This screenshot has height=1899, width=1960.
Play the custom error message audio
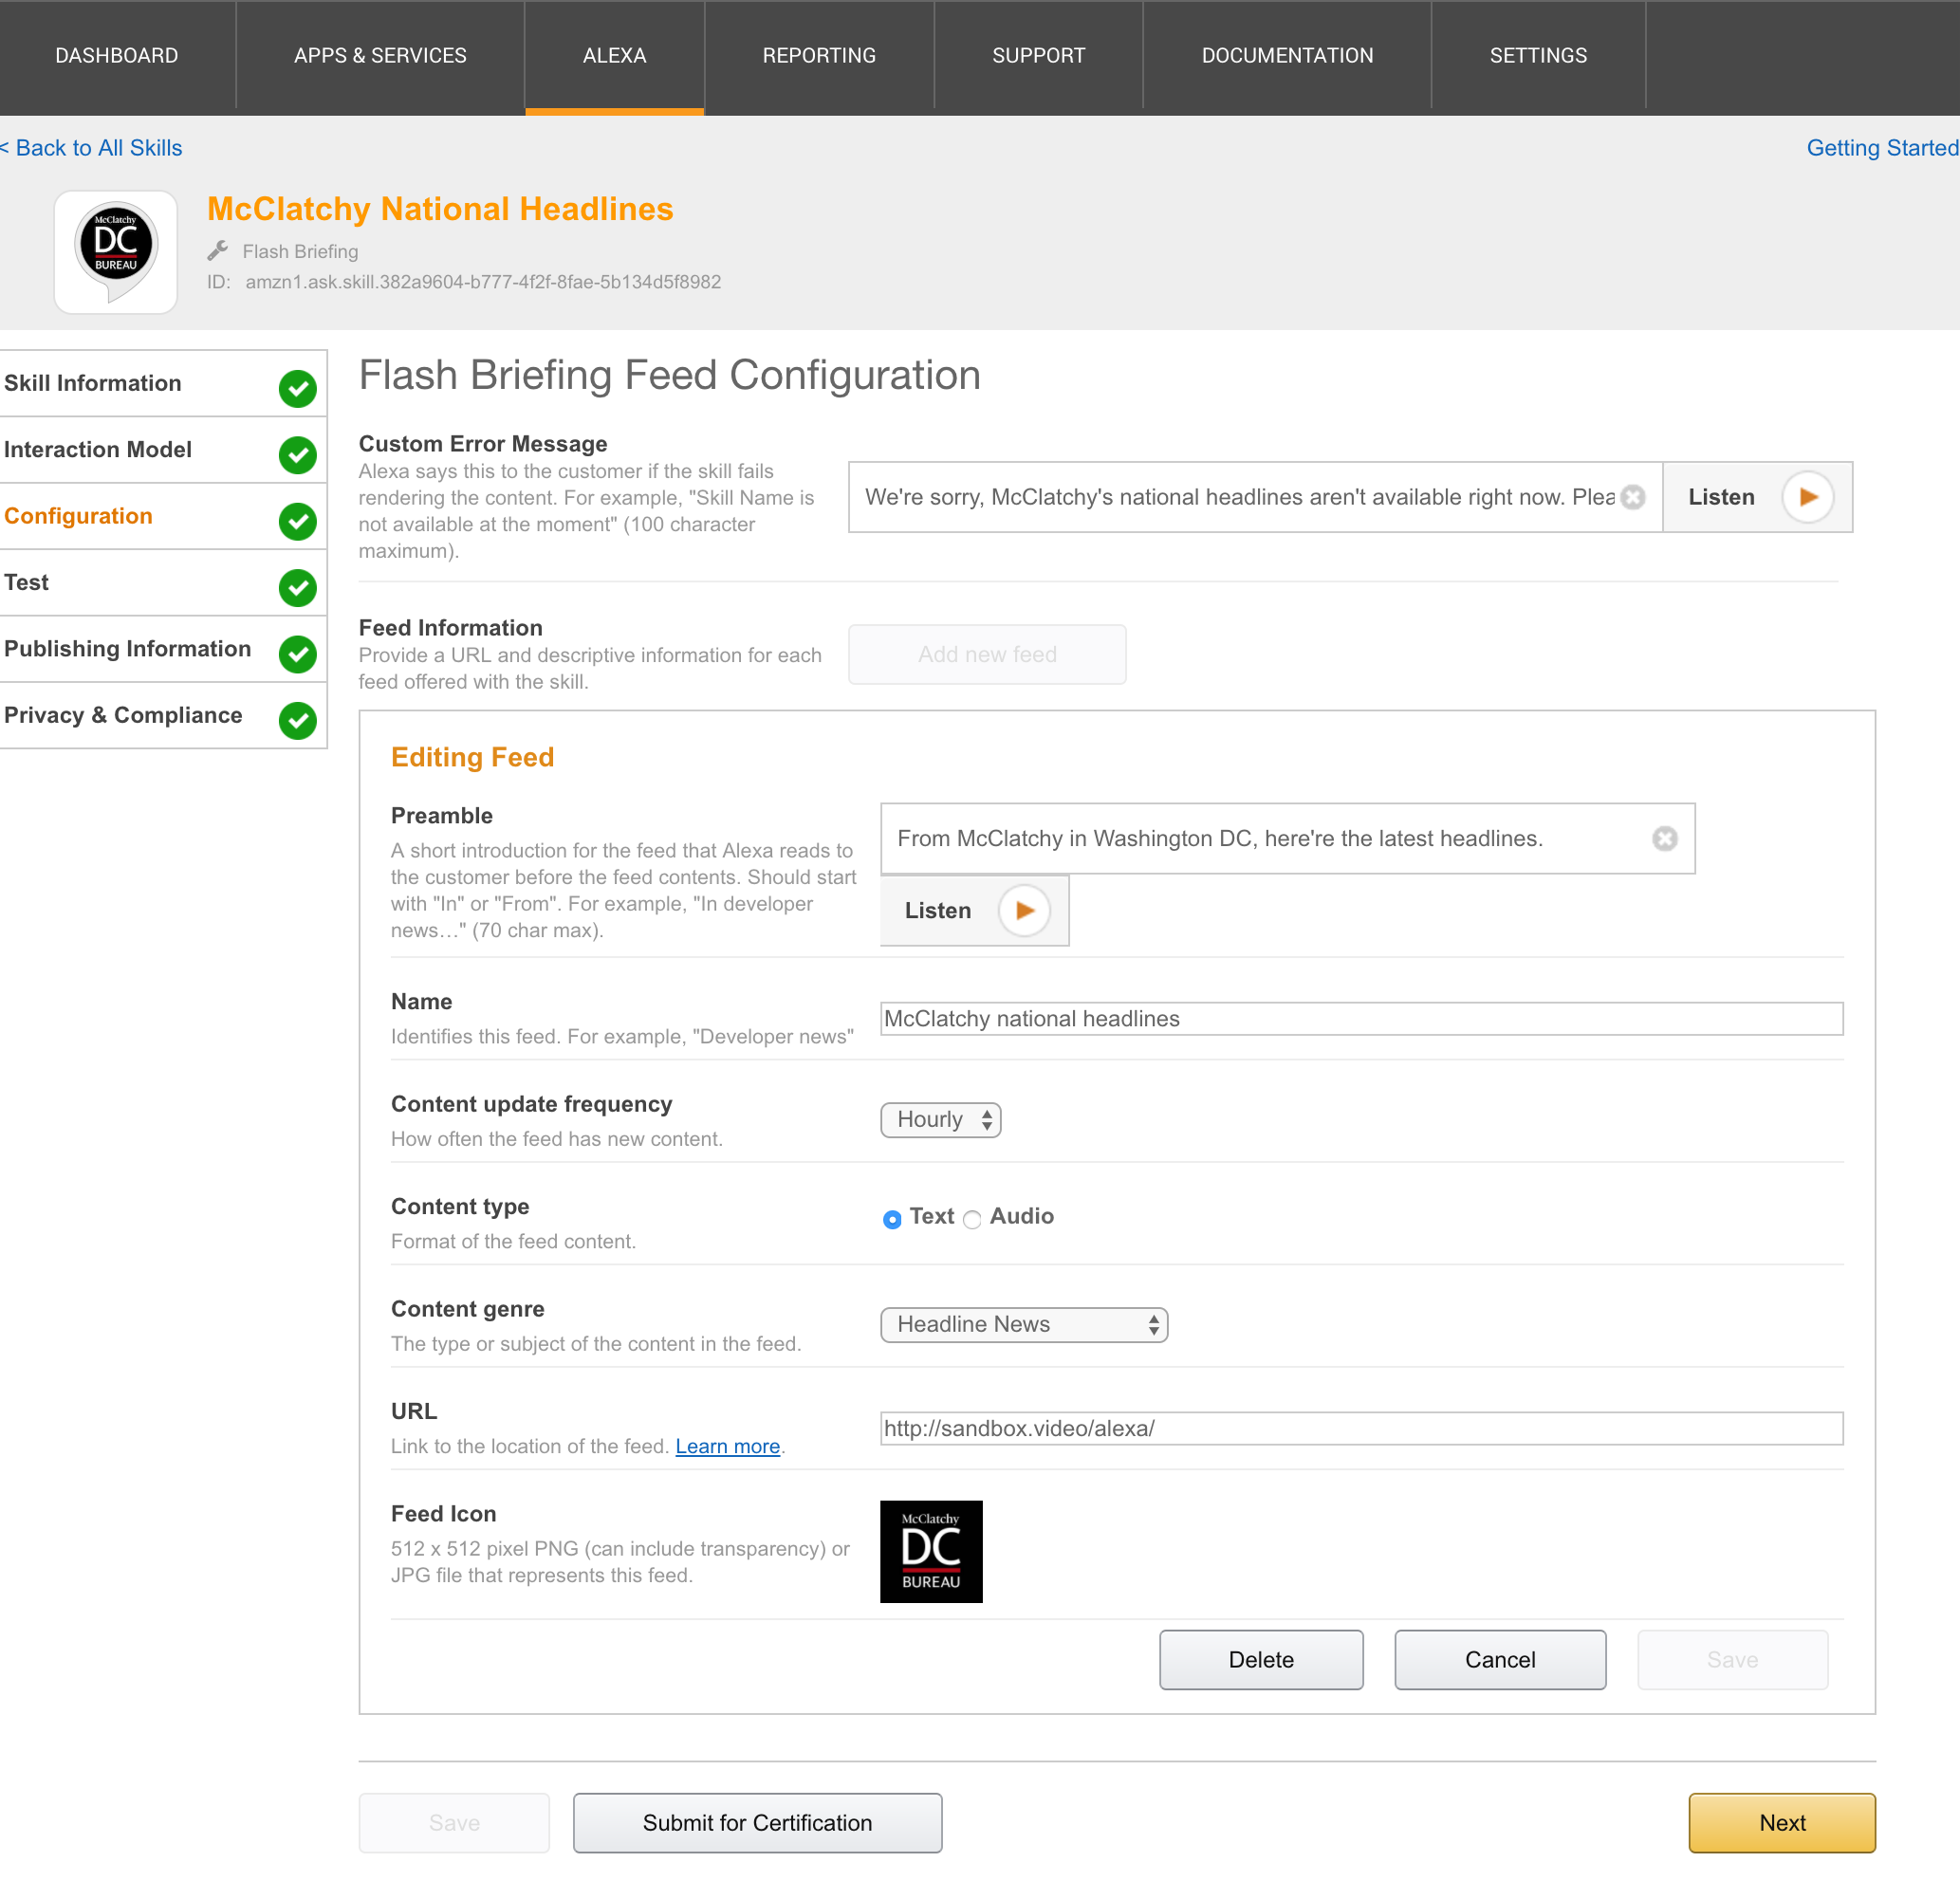click(1807, 497)
